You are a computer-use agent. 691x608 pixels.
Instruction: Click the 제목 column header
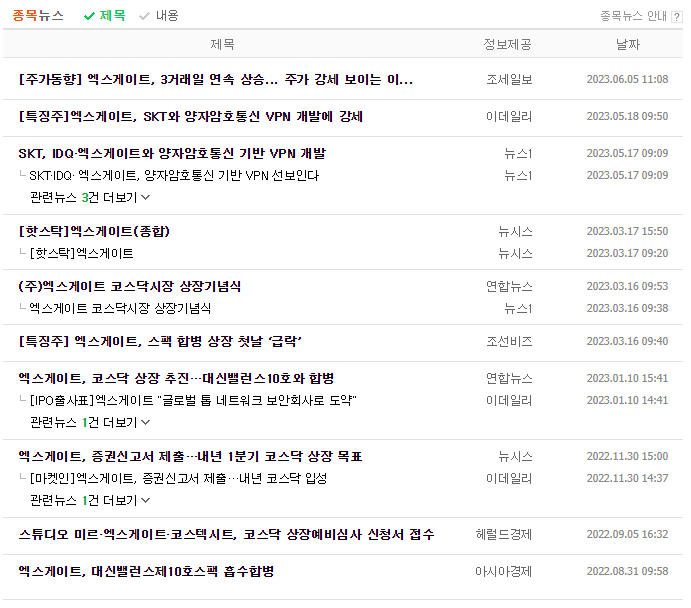pos(222,44)
